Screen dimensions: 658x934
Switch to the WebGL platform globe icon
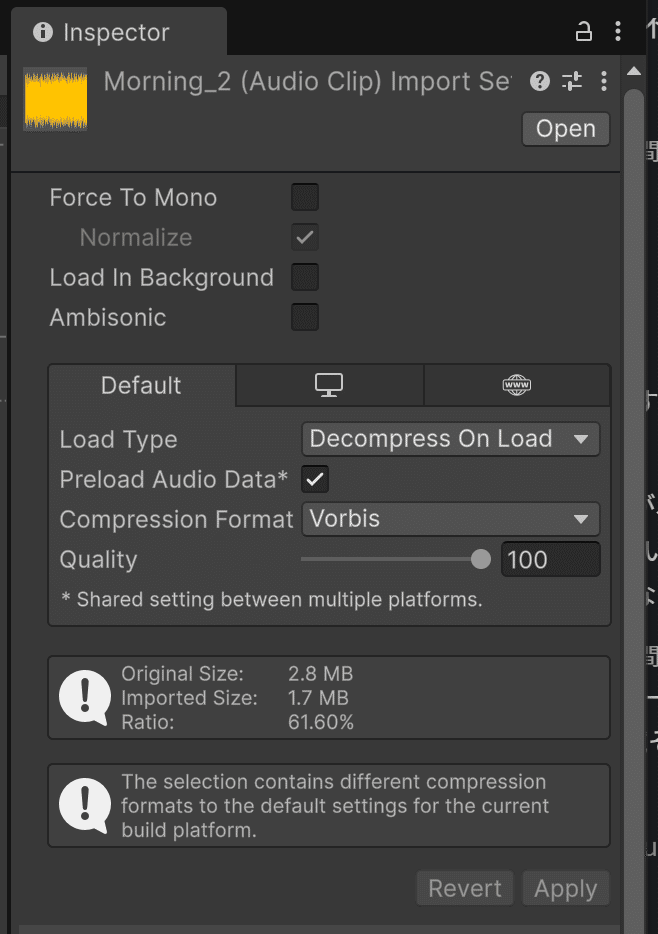click(517, 385)
